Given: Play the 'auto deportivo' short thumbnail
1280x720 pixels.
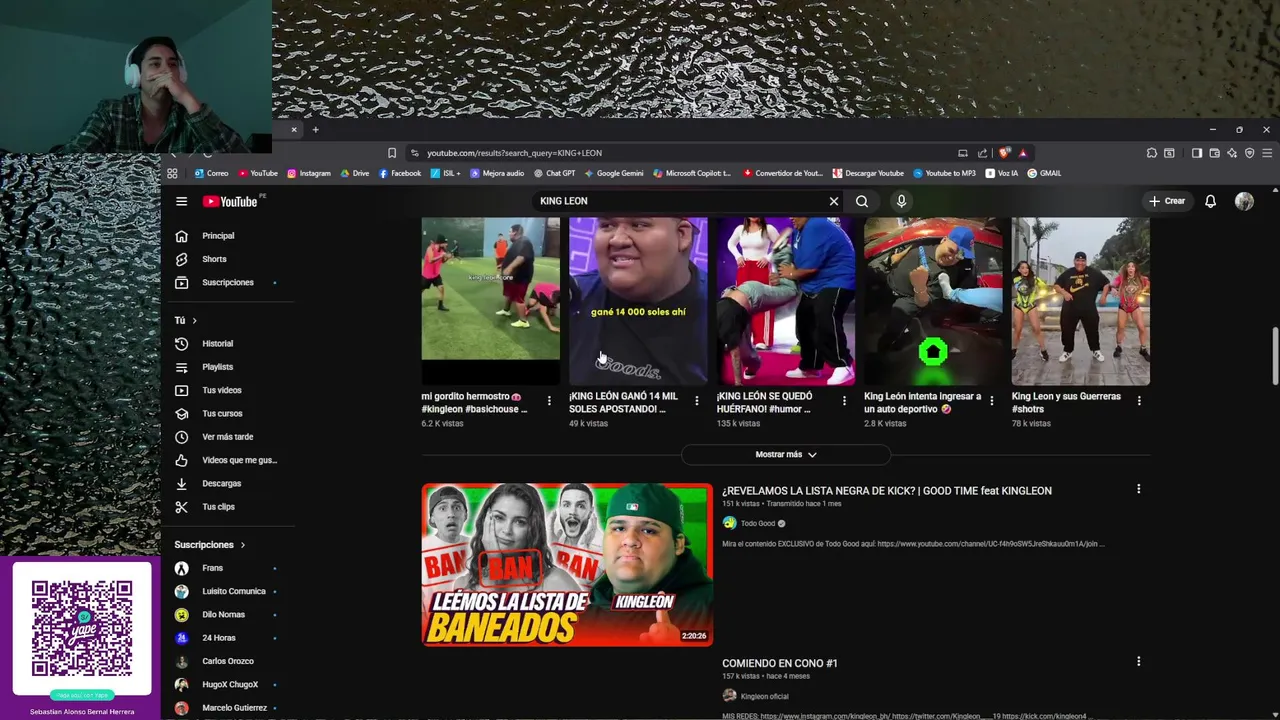Looking at the screenshot, I should pos(933,300).
